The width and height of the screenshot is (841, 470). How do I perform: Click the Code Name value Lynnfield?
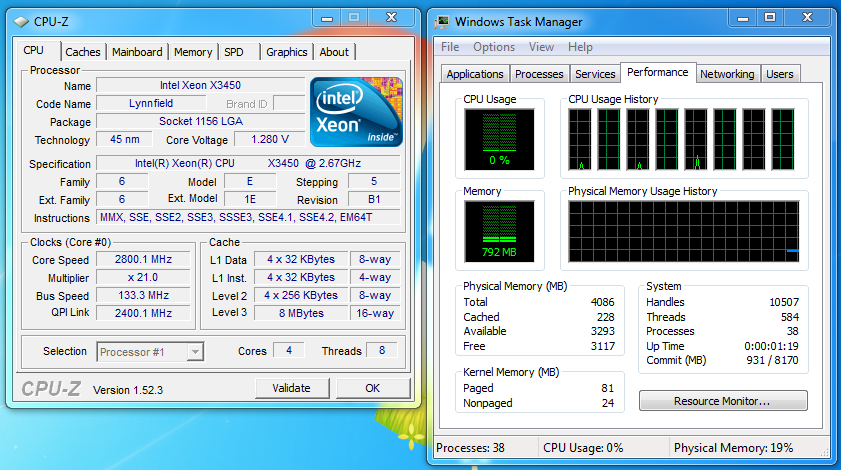[151, 104]
